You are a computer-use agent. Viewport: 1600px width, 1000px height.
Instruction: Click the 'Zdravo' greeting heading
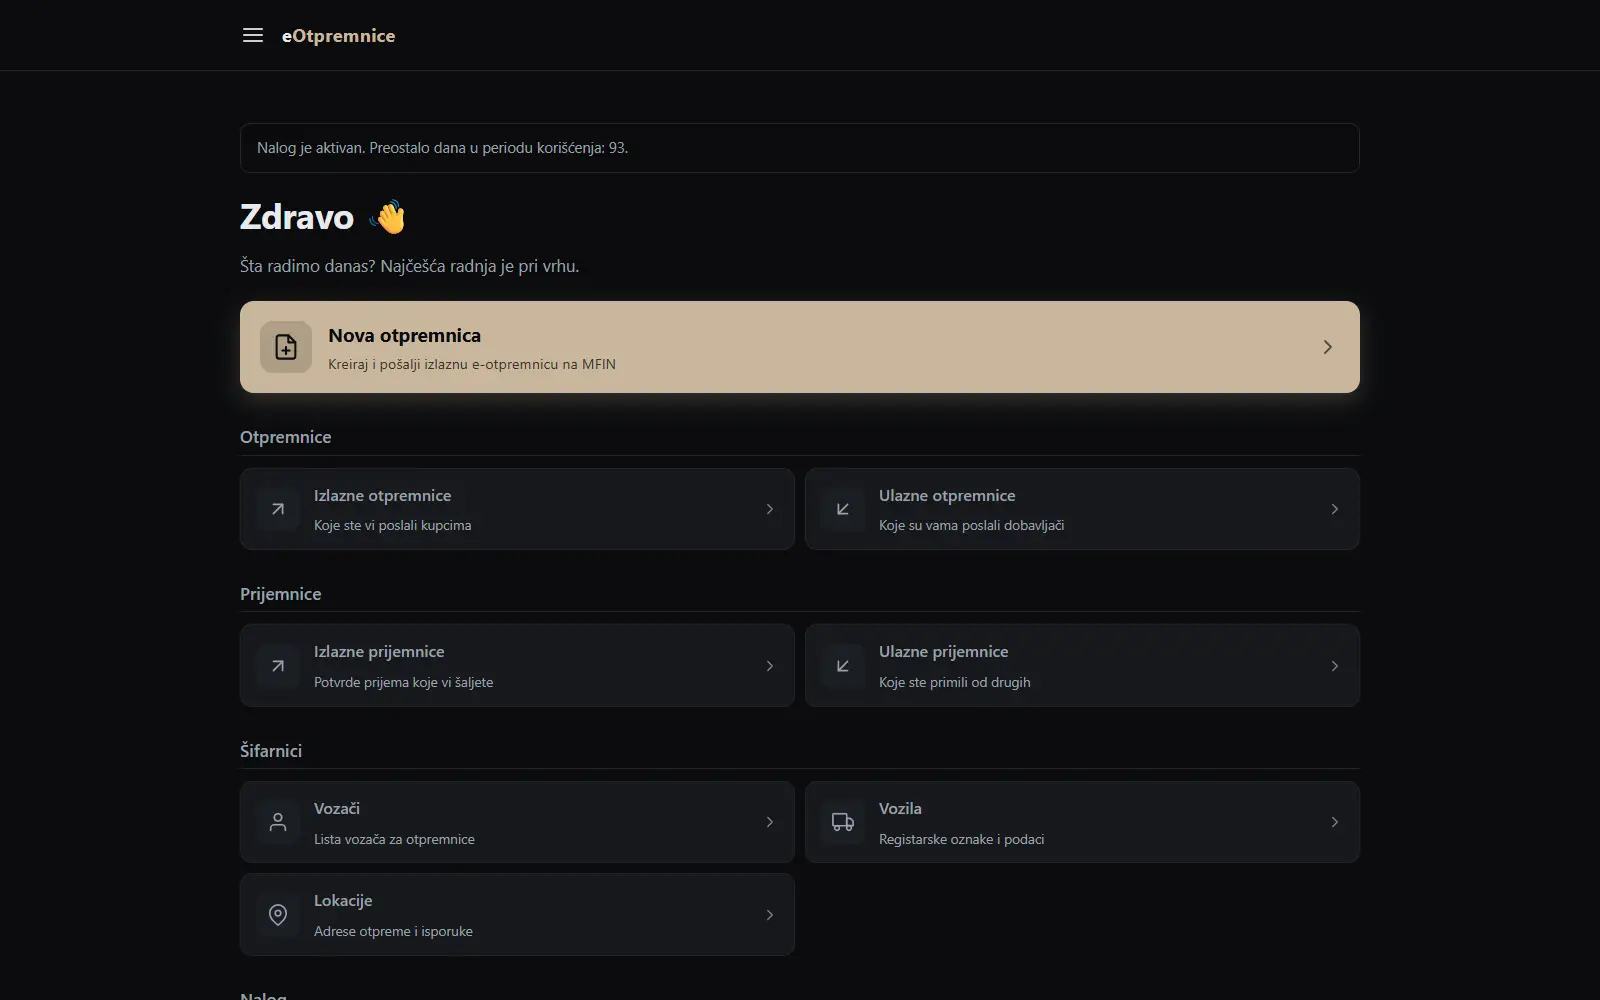297,217
